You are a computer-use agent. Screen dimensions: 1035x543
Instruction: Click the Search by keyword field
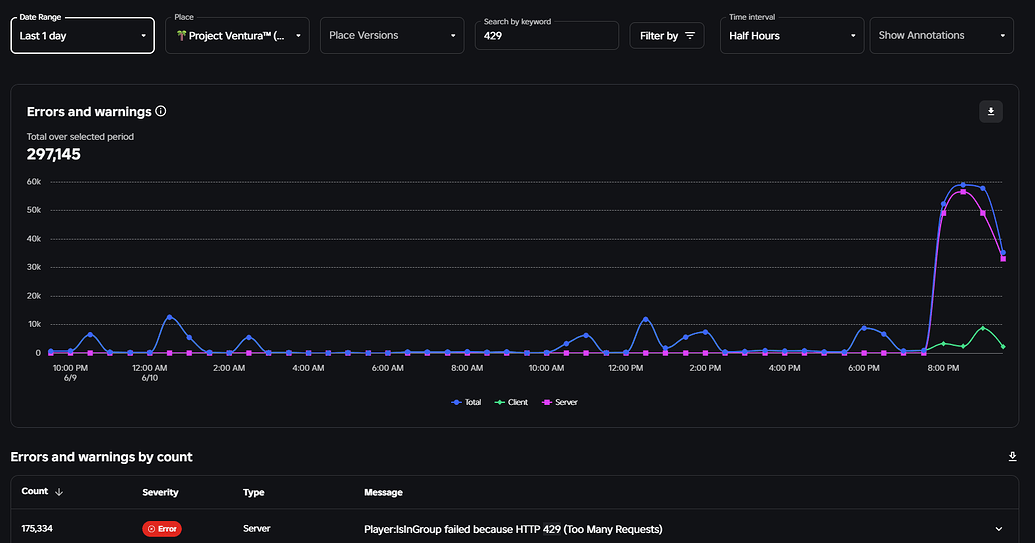pyautogui.click(x=547, y=36)
